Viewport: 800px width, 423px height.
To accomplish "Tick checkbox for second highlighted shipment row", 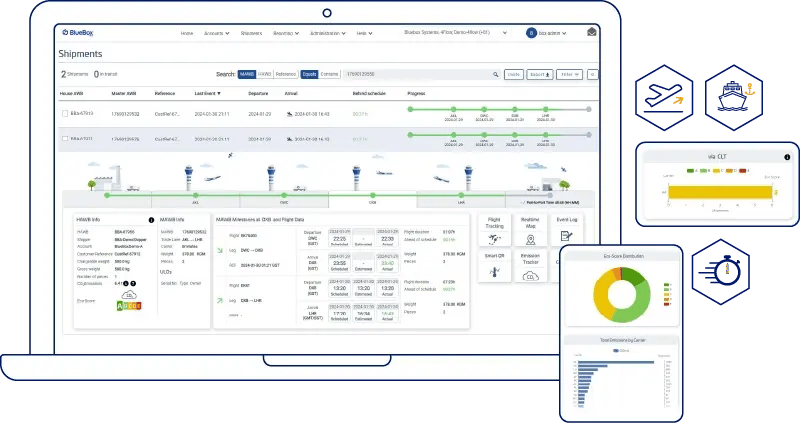I will click(65, 139).
